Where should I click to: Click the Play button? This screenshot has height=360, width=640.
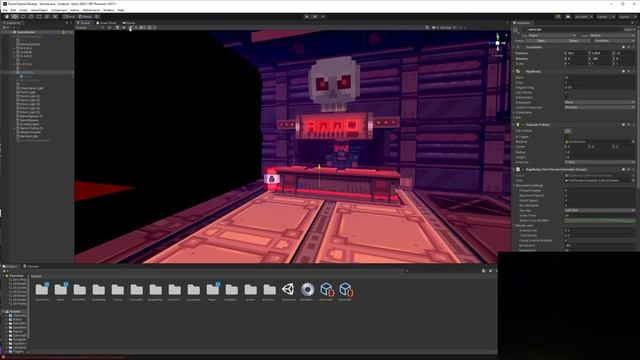pos(307,17)
